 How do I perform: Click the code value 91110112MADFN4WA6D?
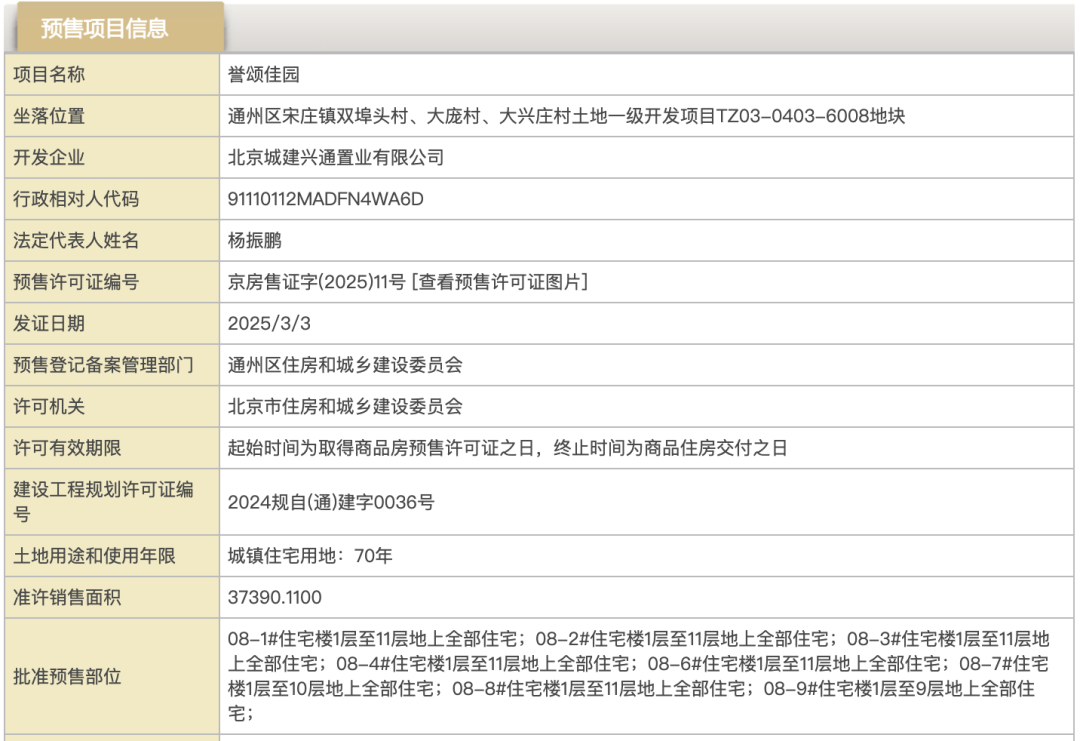click(x=325, y=199)
